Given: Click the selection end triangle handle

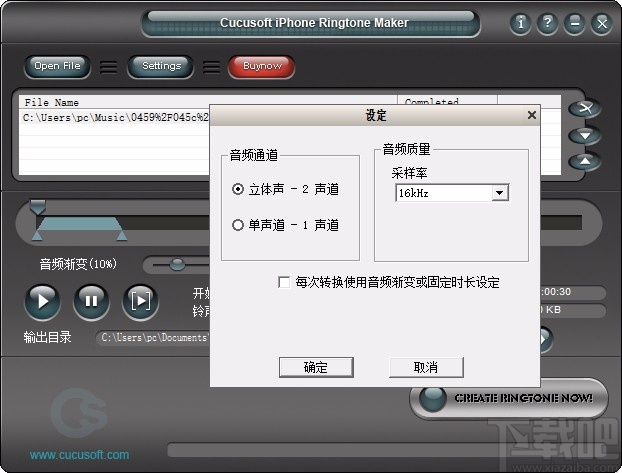Looking at the screenshot, I should (x=121, y=236).
